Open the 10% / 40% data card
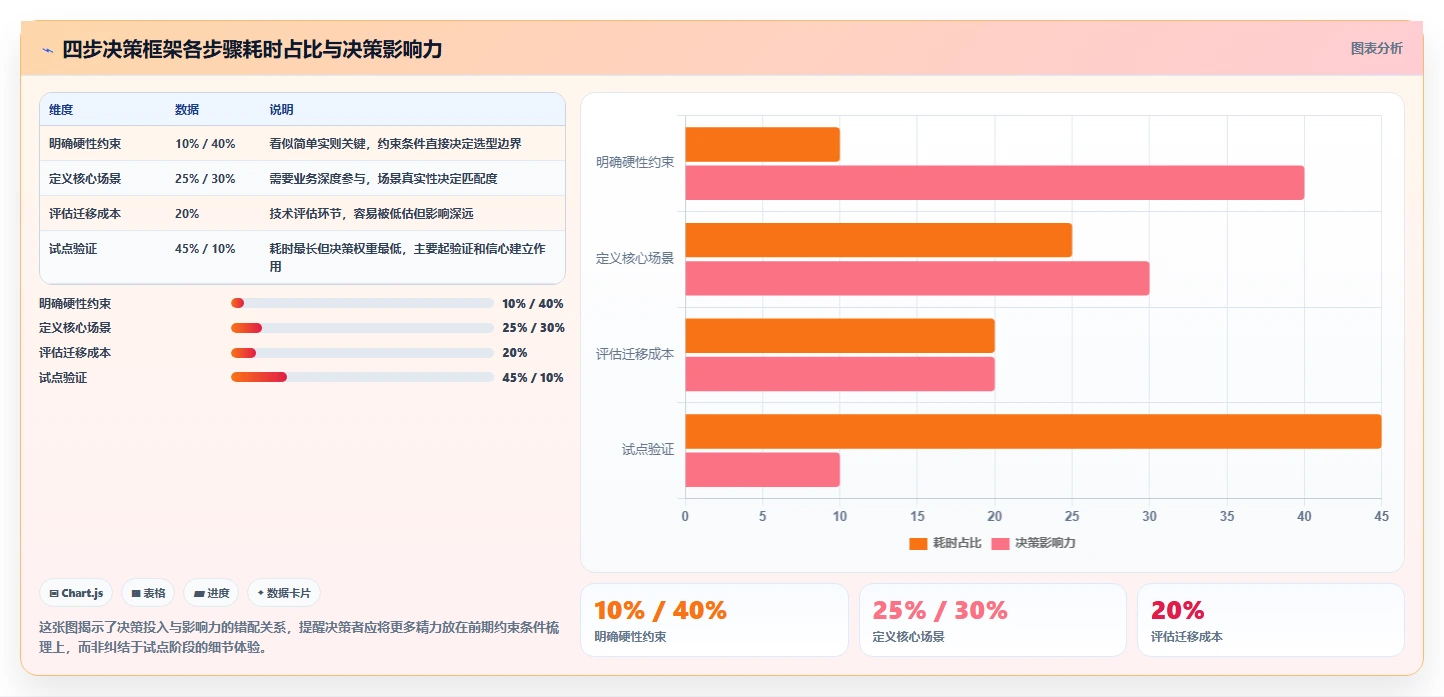Screen dimensions: 1444x697 pos(714,620)
